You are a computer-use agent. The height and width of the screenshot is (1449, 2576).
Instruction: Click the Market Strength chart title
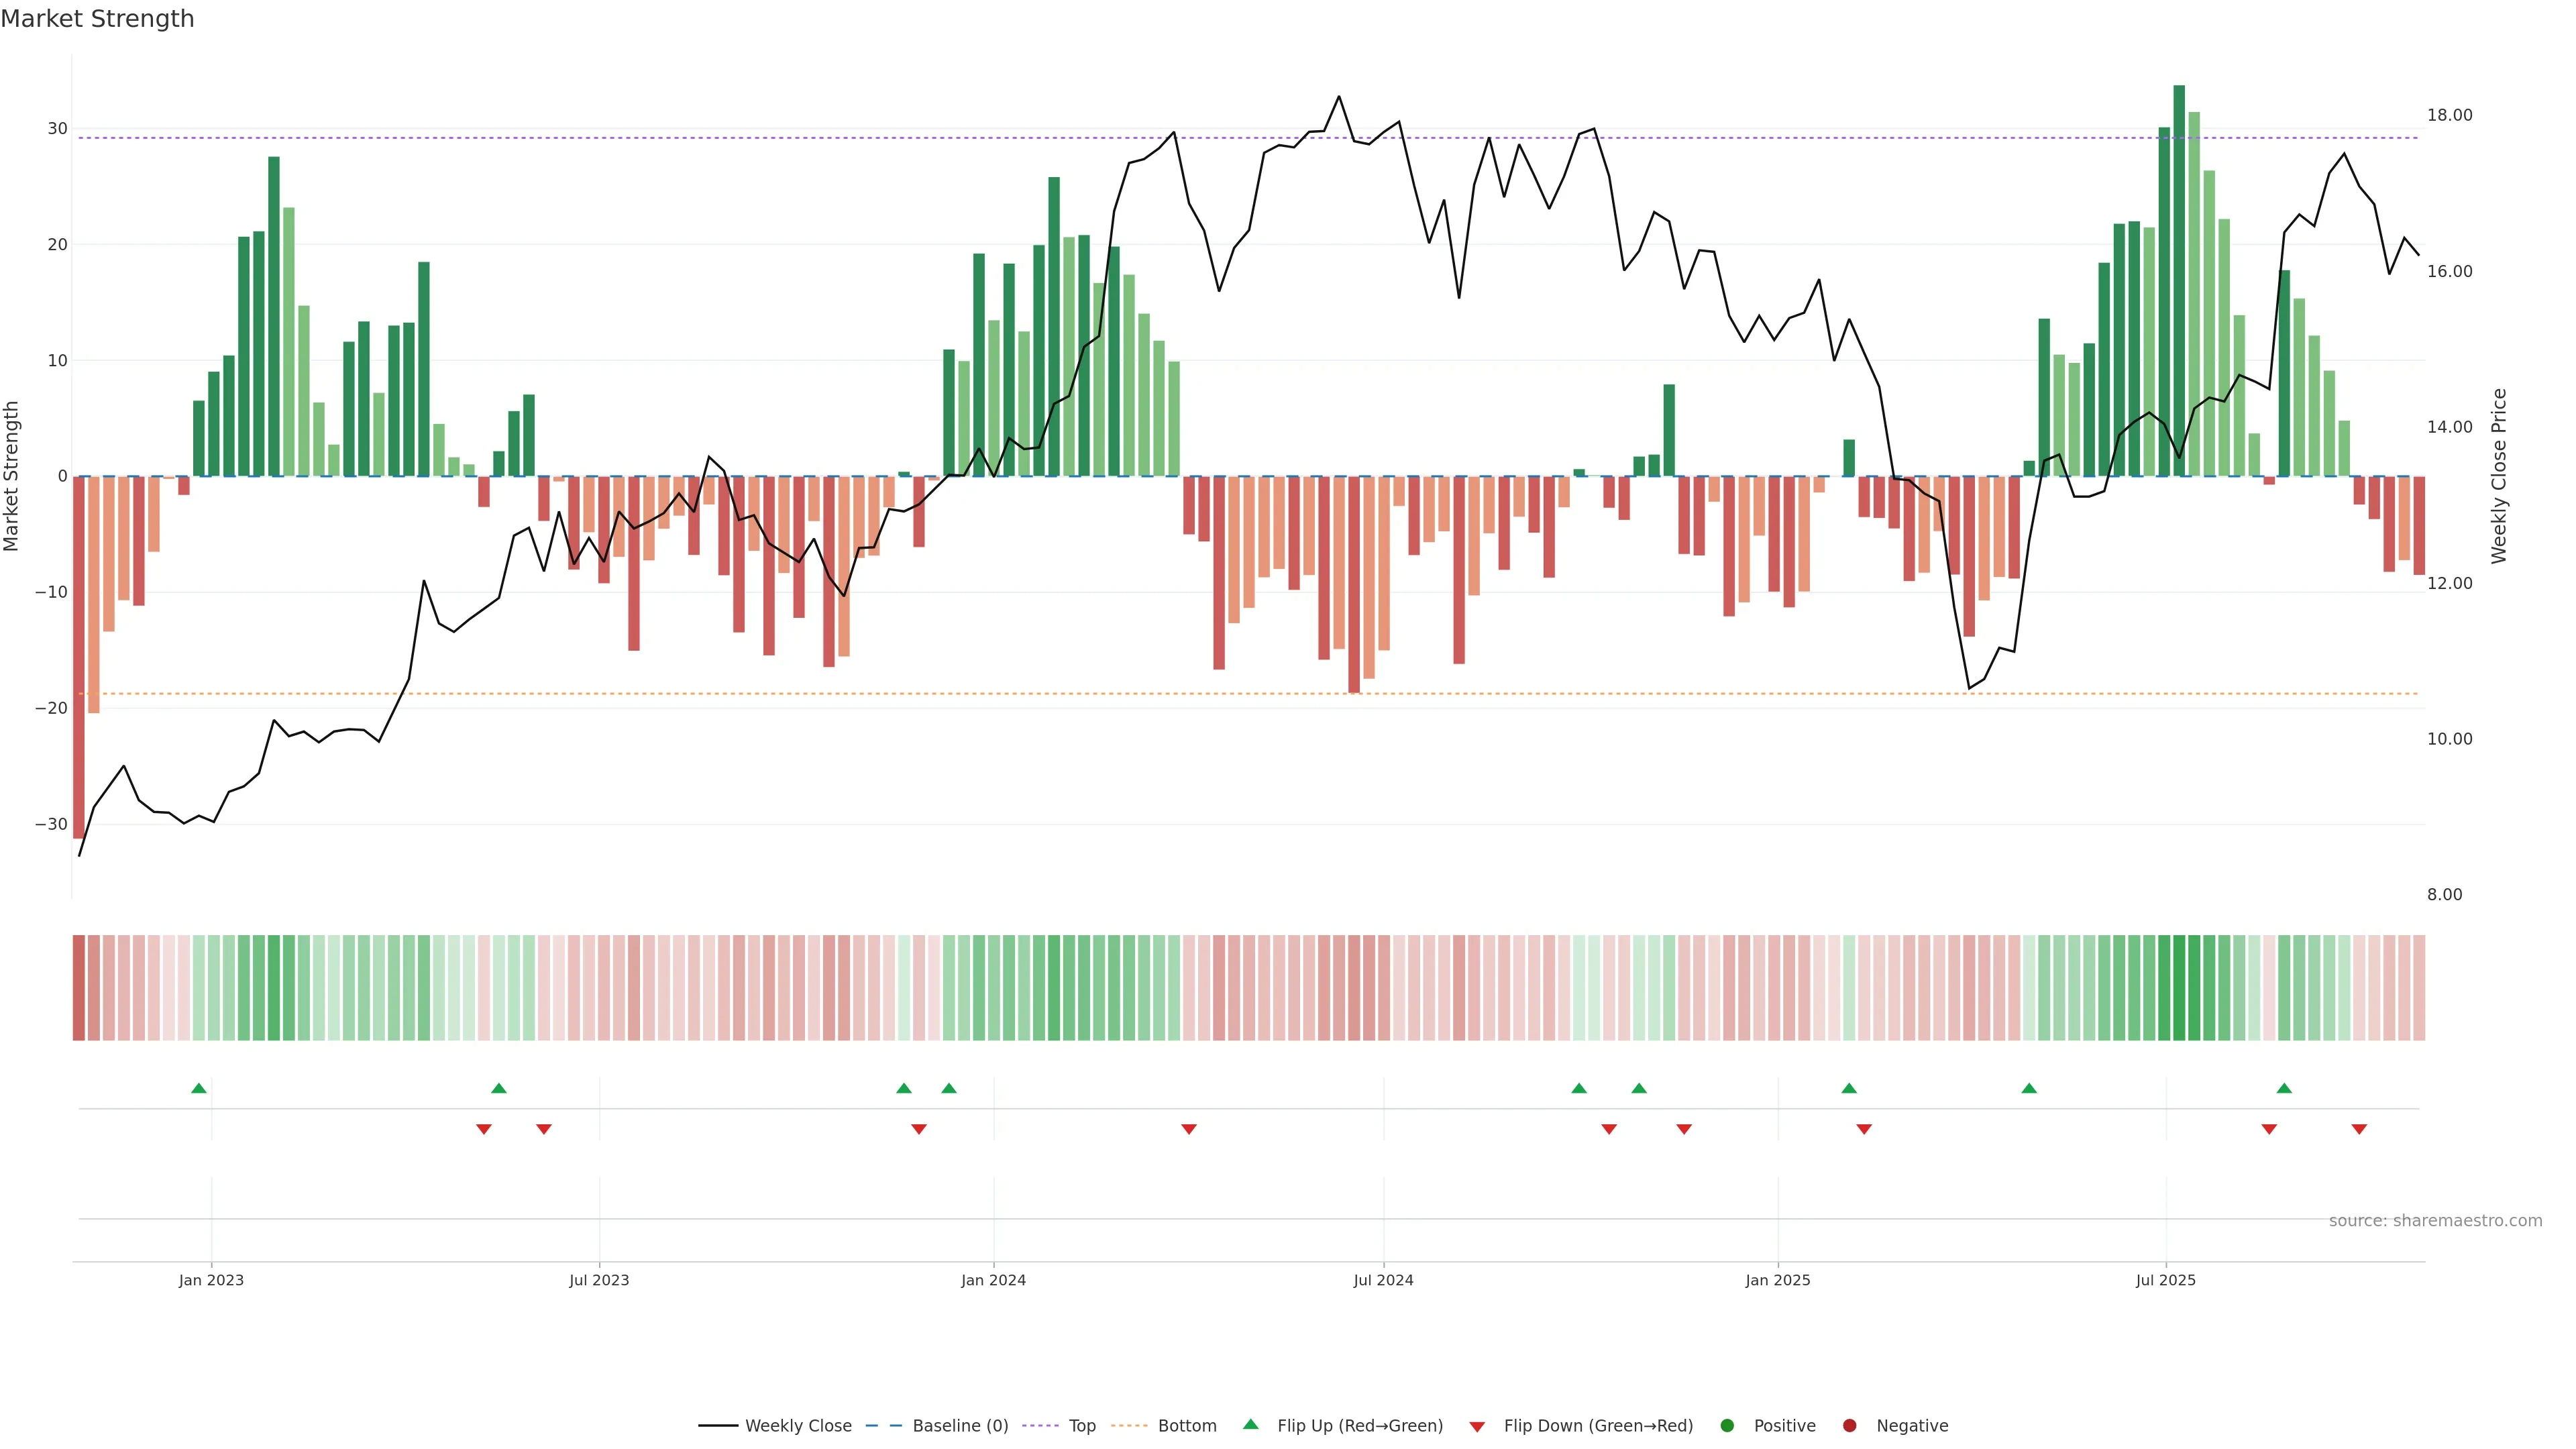97,19
